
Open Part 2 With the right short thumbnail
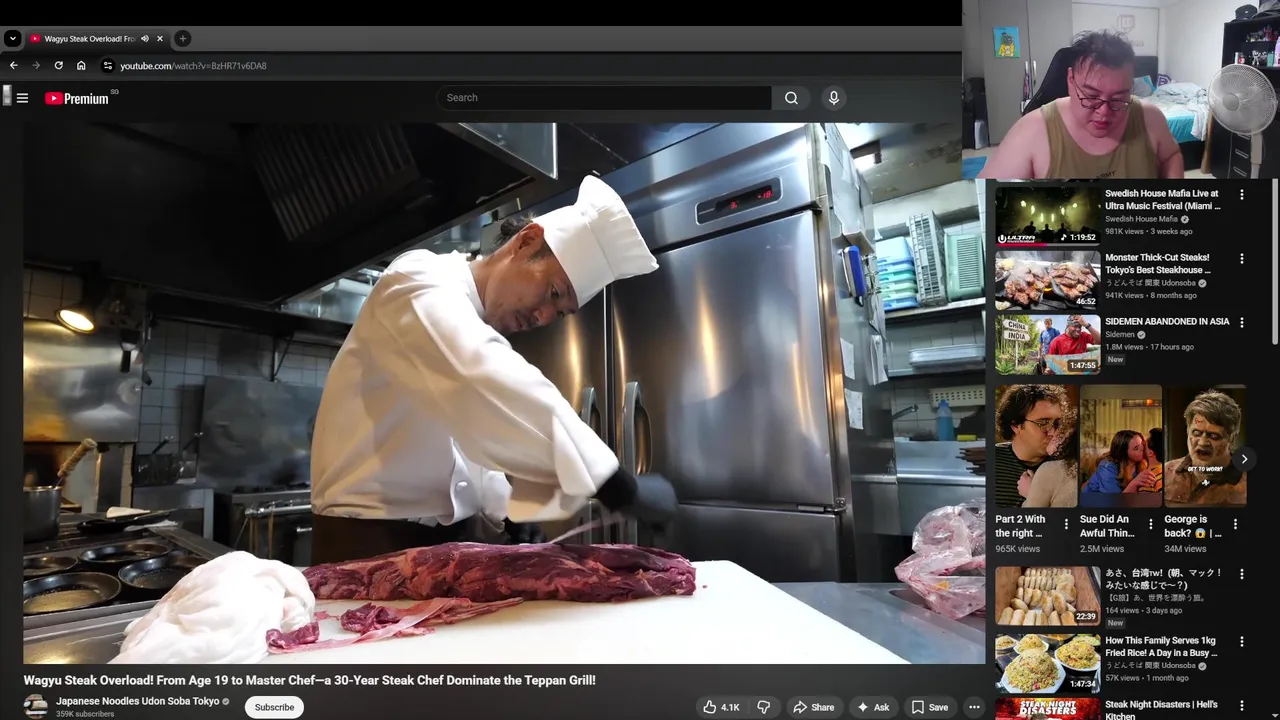[x=1036, y=446]
